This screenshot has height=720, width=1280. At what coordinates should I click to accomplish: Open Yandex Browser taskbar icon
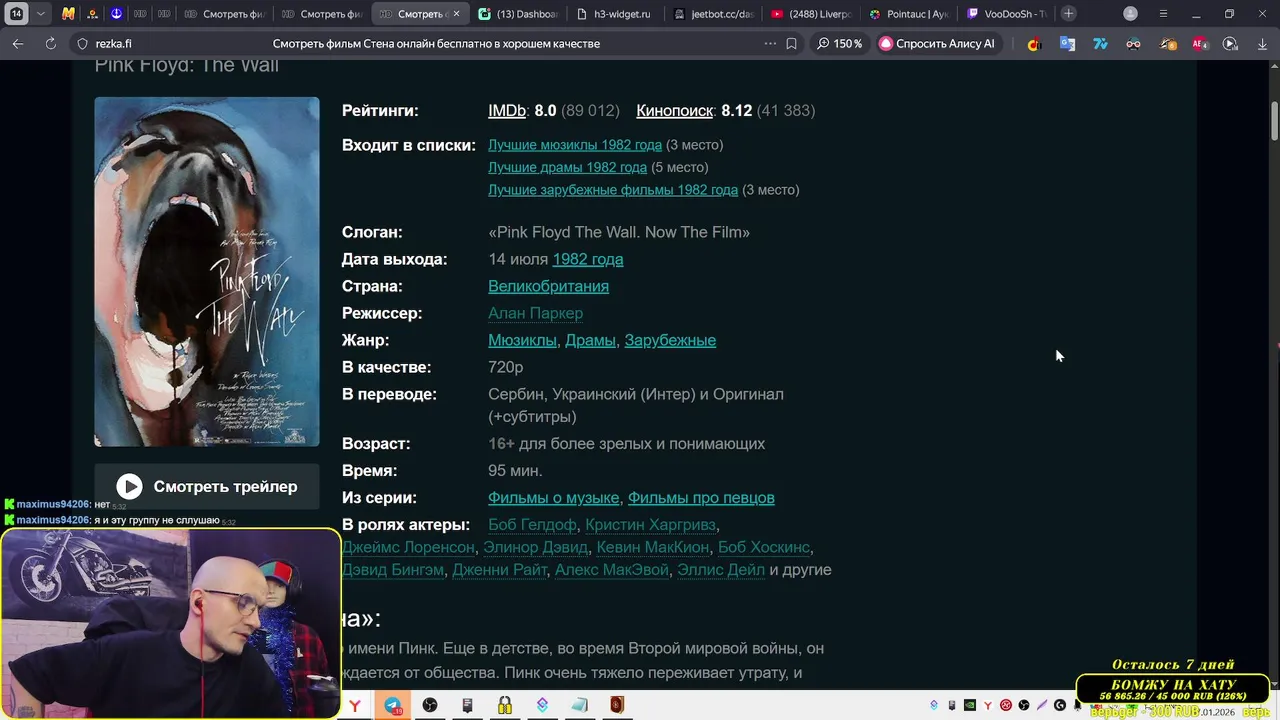[x=355, y=705]
